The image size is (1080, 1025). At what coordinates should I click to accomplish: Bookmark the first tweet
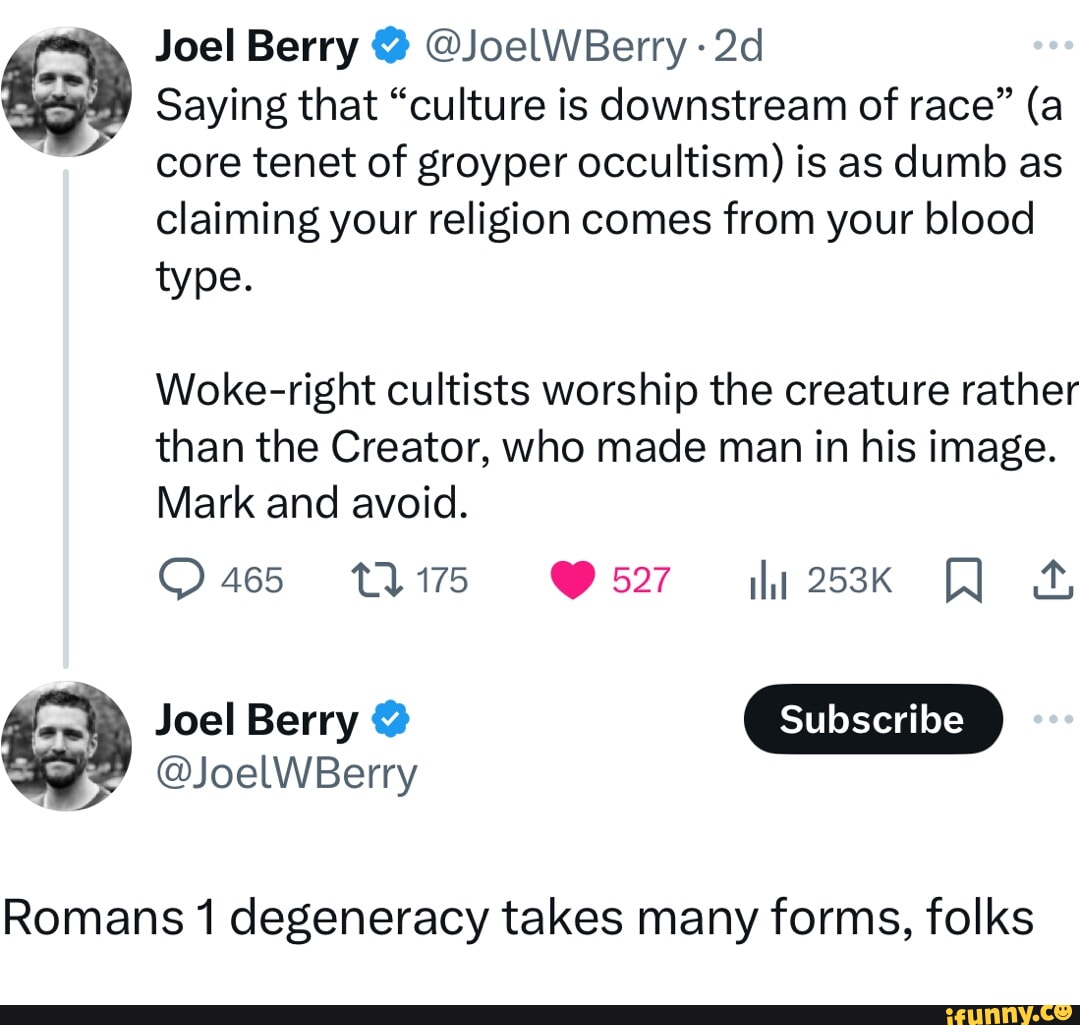tap(966, 581)
